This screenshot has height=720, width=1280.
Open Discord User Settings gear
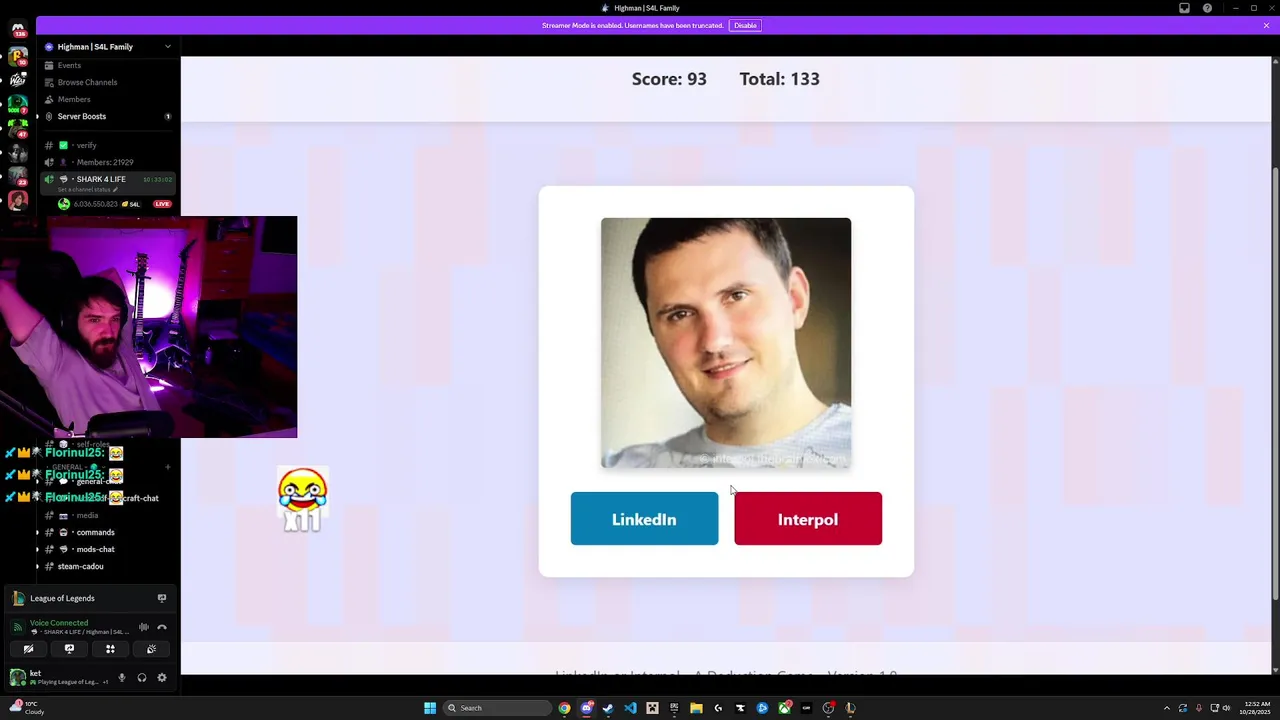coord(162,678)
